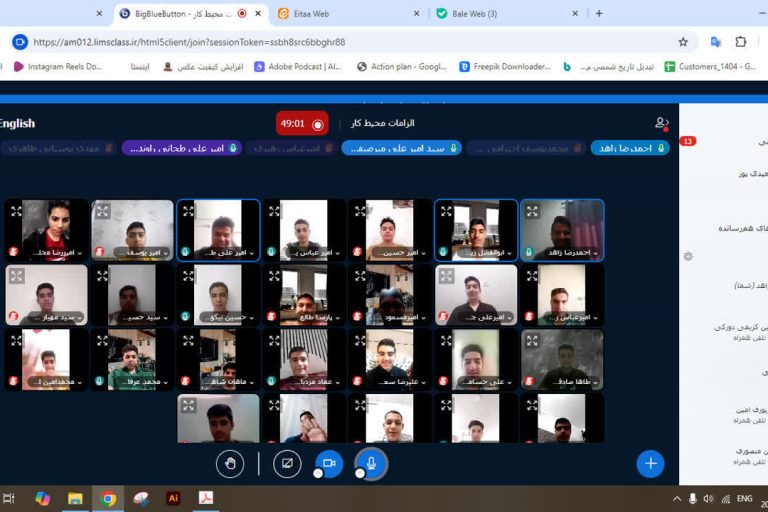Make پارسا طالع video fullscreen
Image resolution: width=768 pixels, height=512 pixels.
274,276
